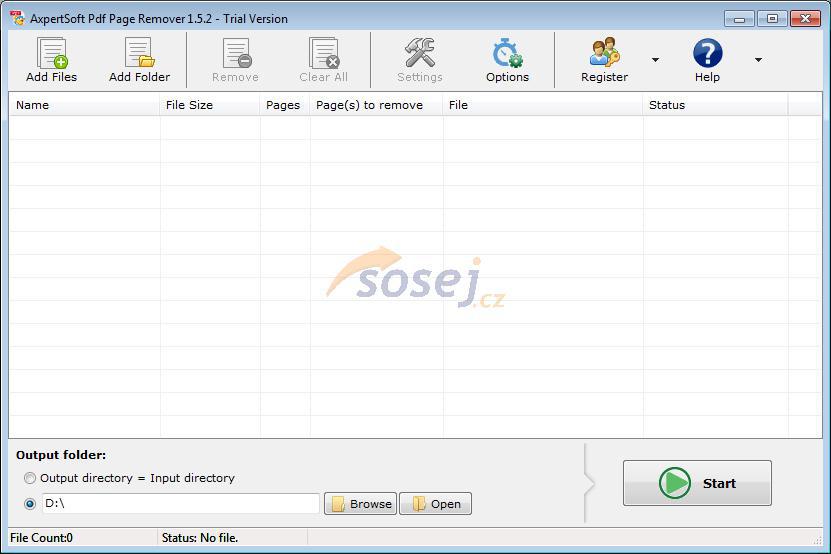Click the Register users icon
Image resolution: width=831 pixels, height=554 pixels.
[x=604, y=53]
